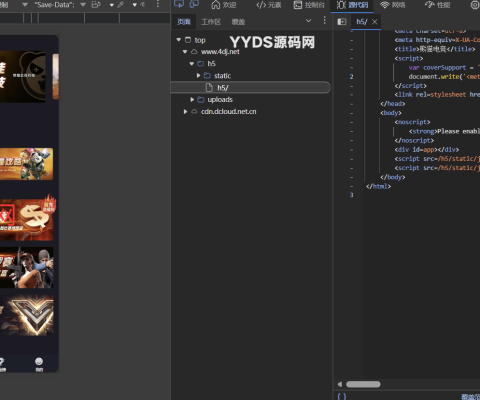Viewport: 480px width, 400px height.
Task: Click line number 3 in gutter
Action: tap(351, 195)
